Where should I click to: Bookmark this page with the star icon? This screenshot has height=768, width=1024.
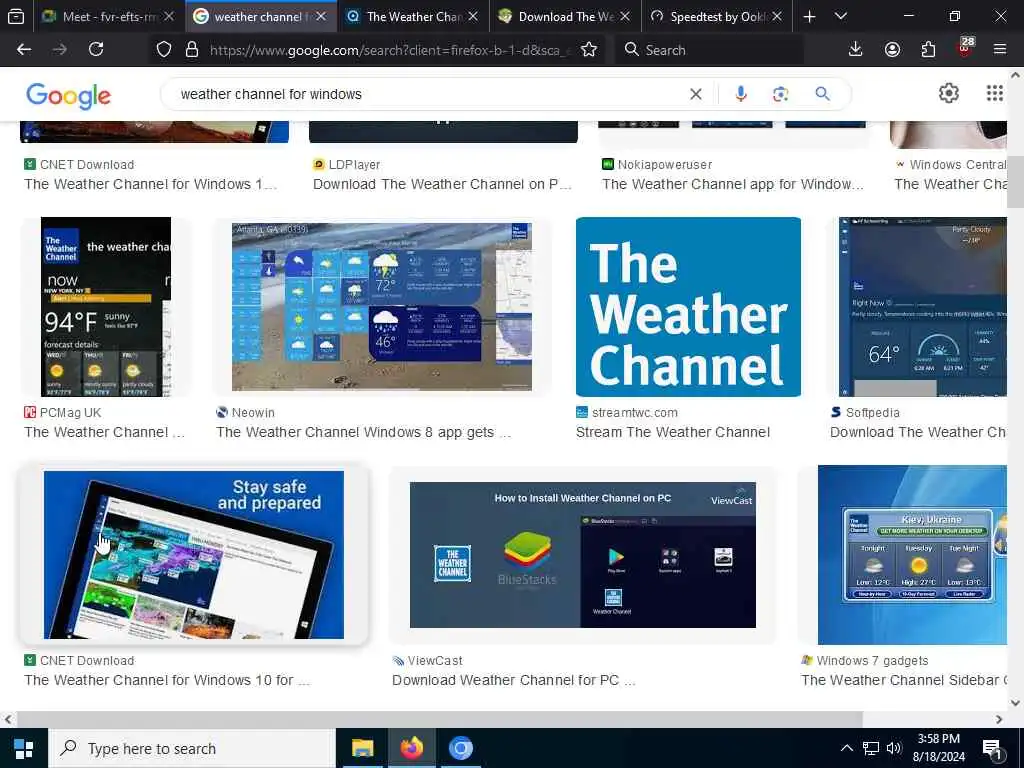point(589,50)
